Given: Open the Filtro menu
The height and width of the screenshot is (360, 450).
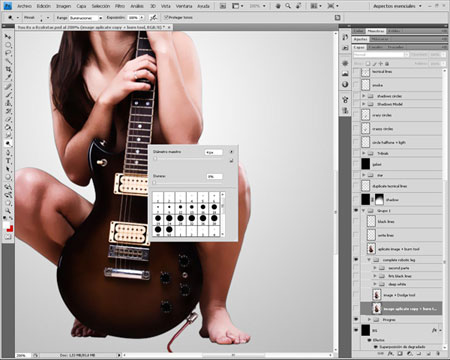Looking at the screenshot, I should (120, 6).
